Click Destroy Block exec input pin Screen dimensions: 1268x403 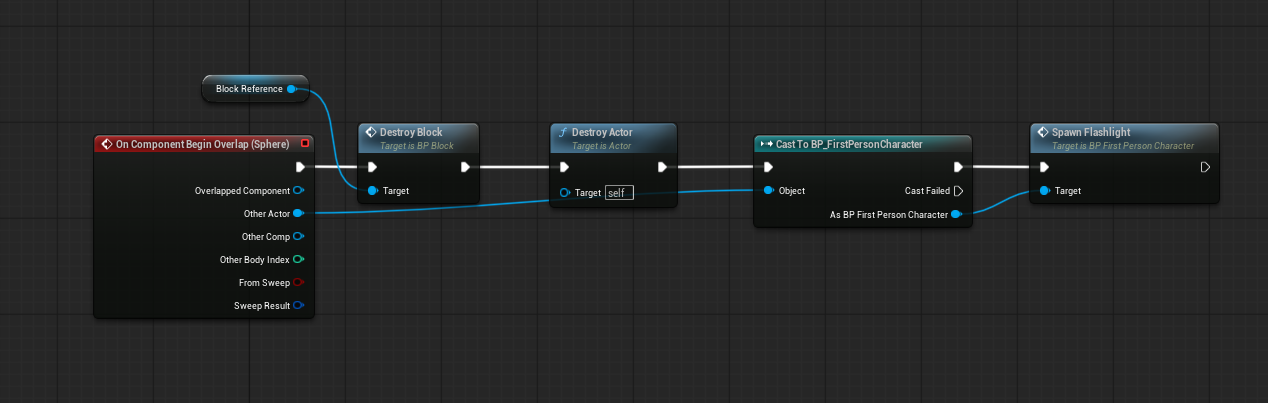click(373, 167)
